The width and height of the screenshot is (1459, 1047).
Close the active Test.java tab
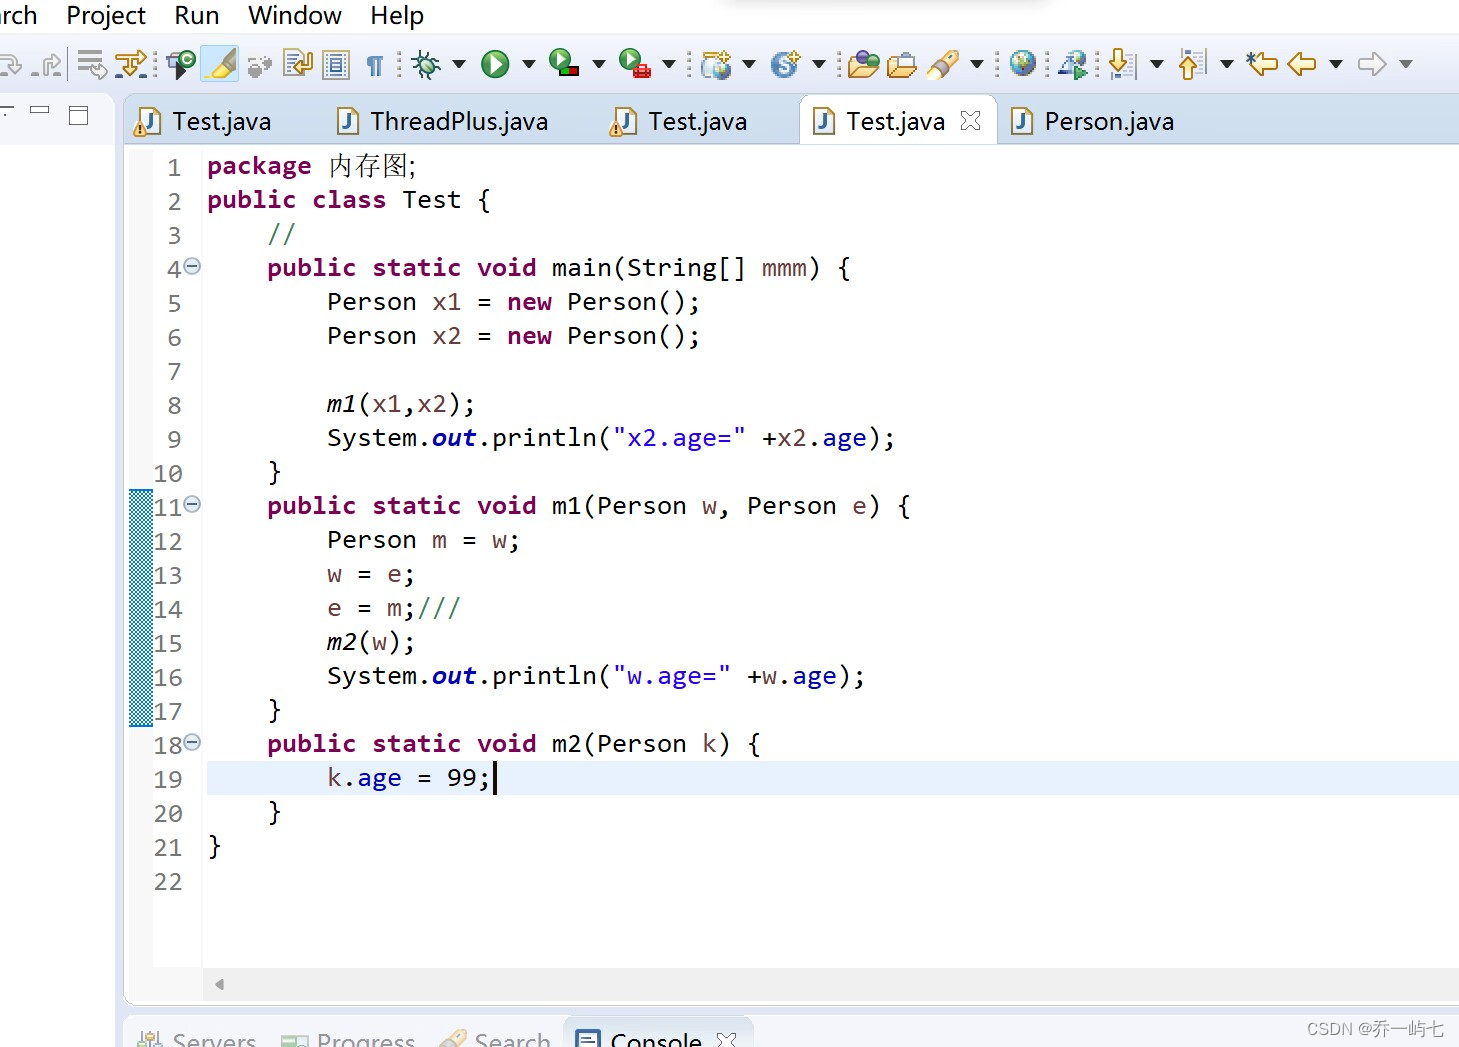coord(970,121)
